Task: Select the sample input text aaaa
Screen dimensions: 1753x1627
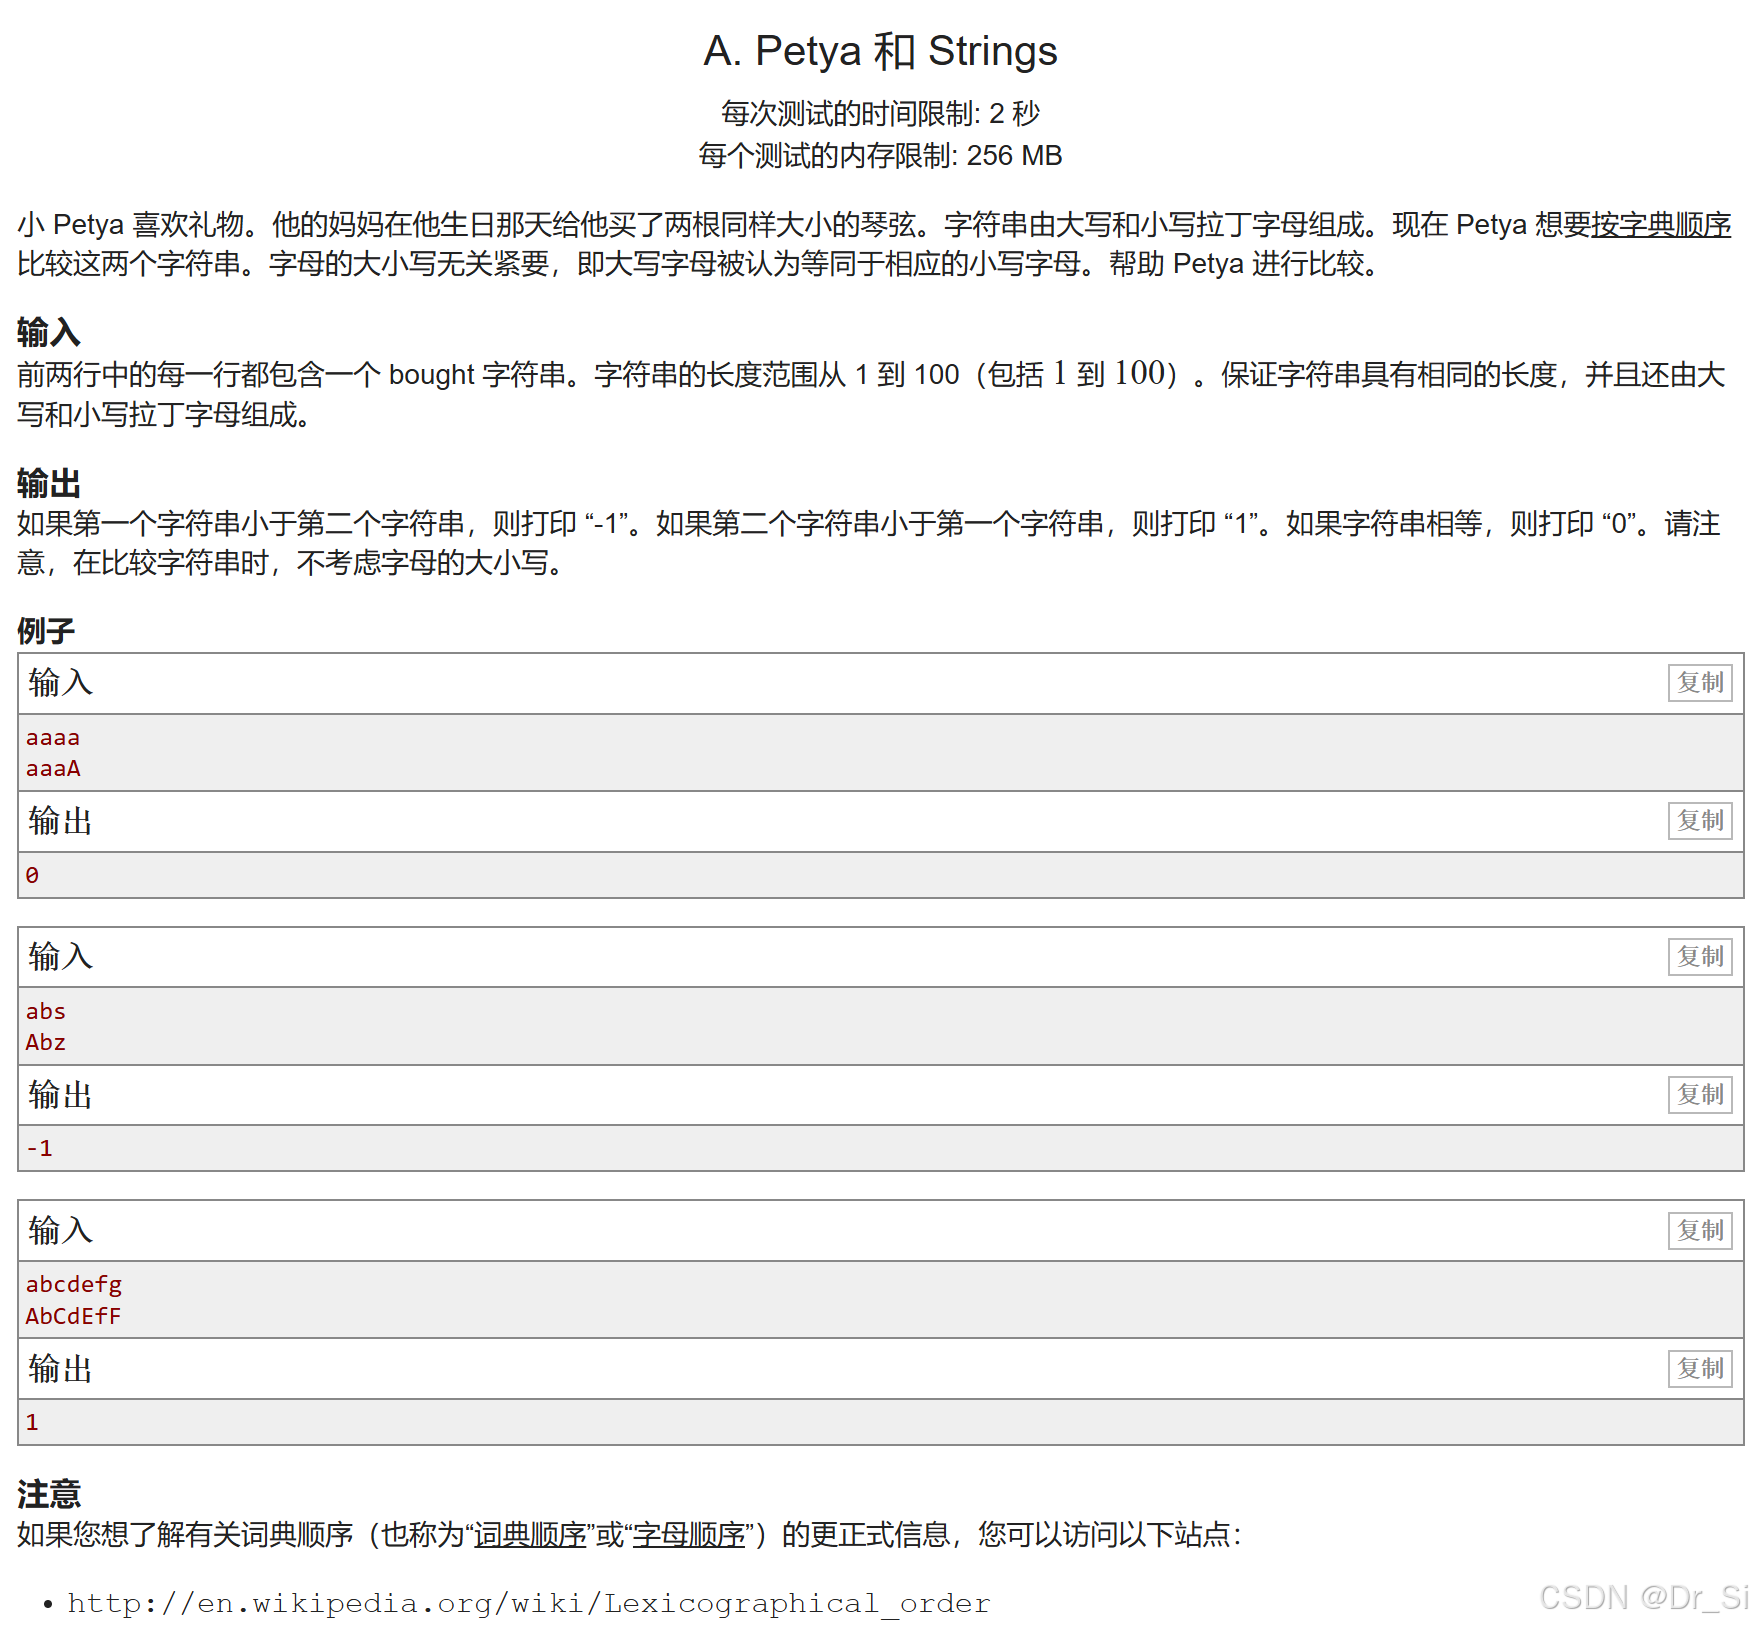Action: (x=53, y=737)
